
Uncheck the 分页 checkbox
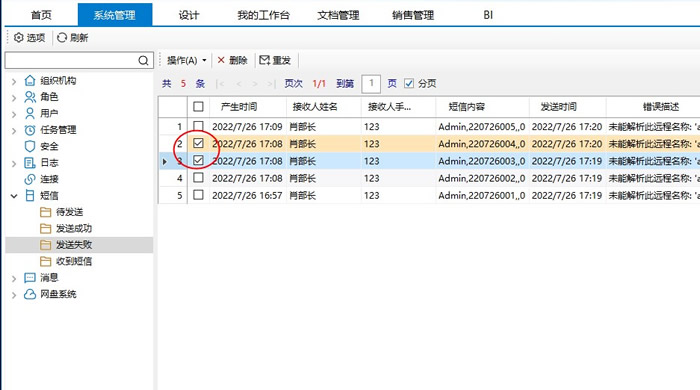tap(409, 83)
